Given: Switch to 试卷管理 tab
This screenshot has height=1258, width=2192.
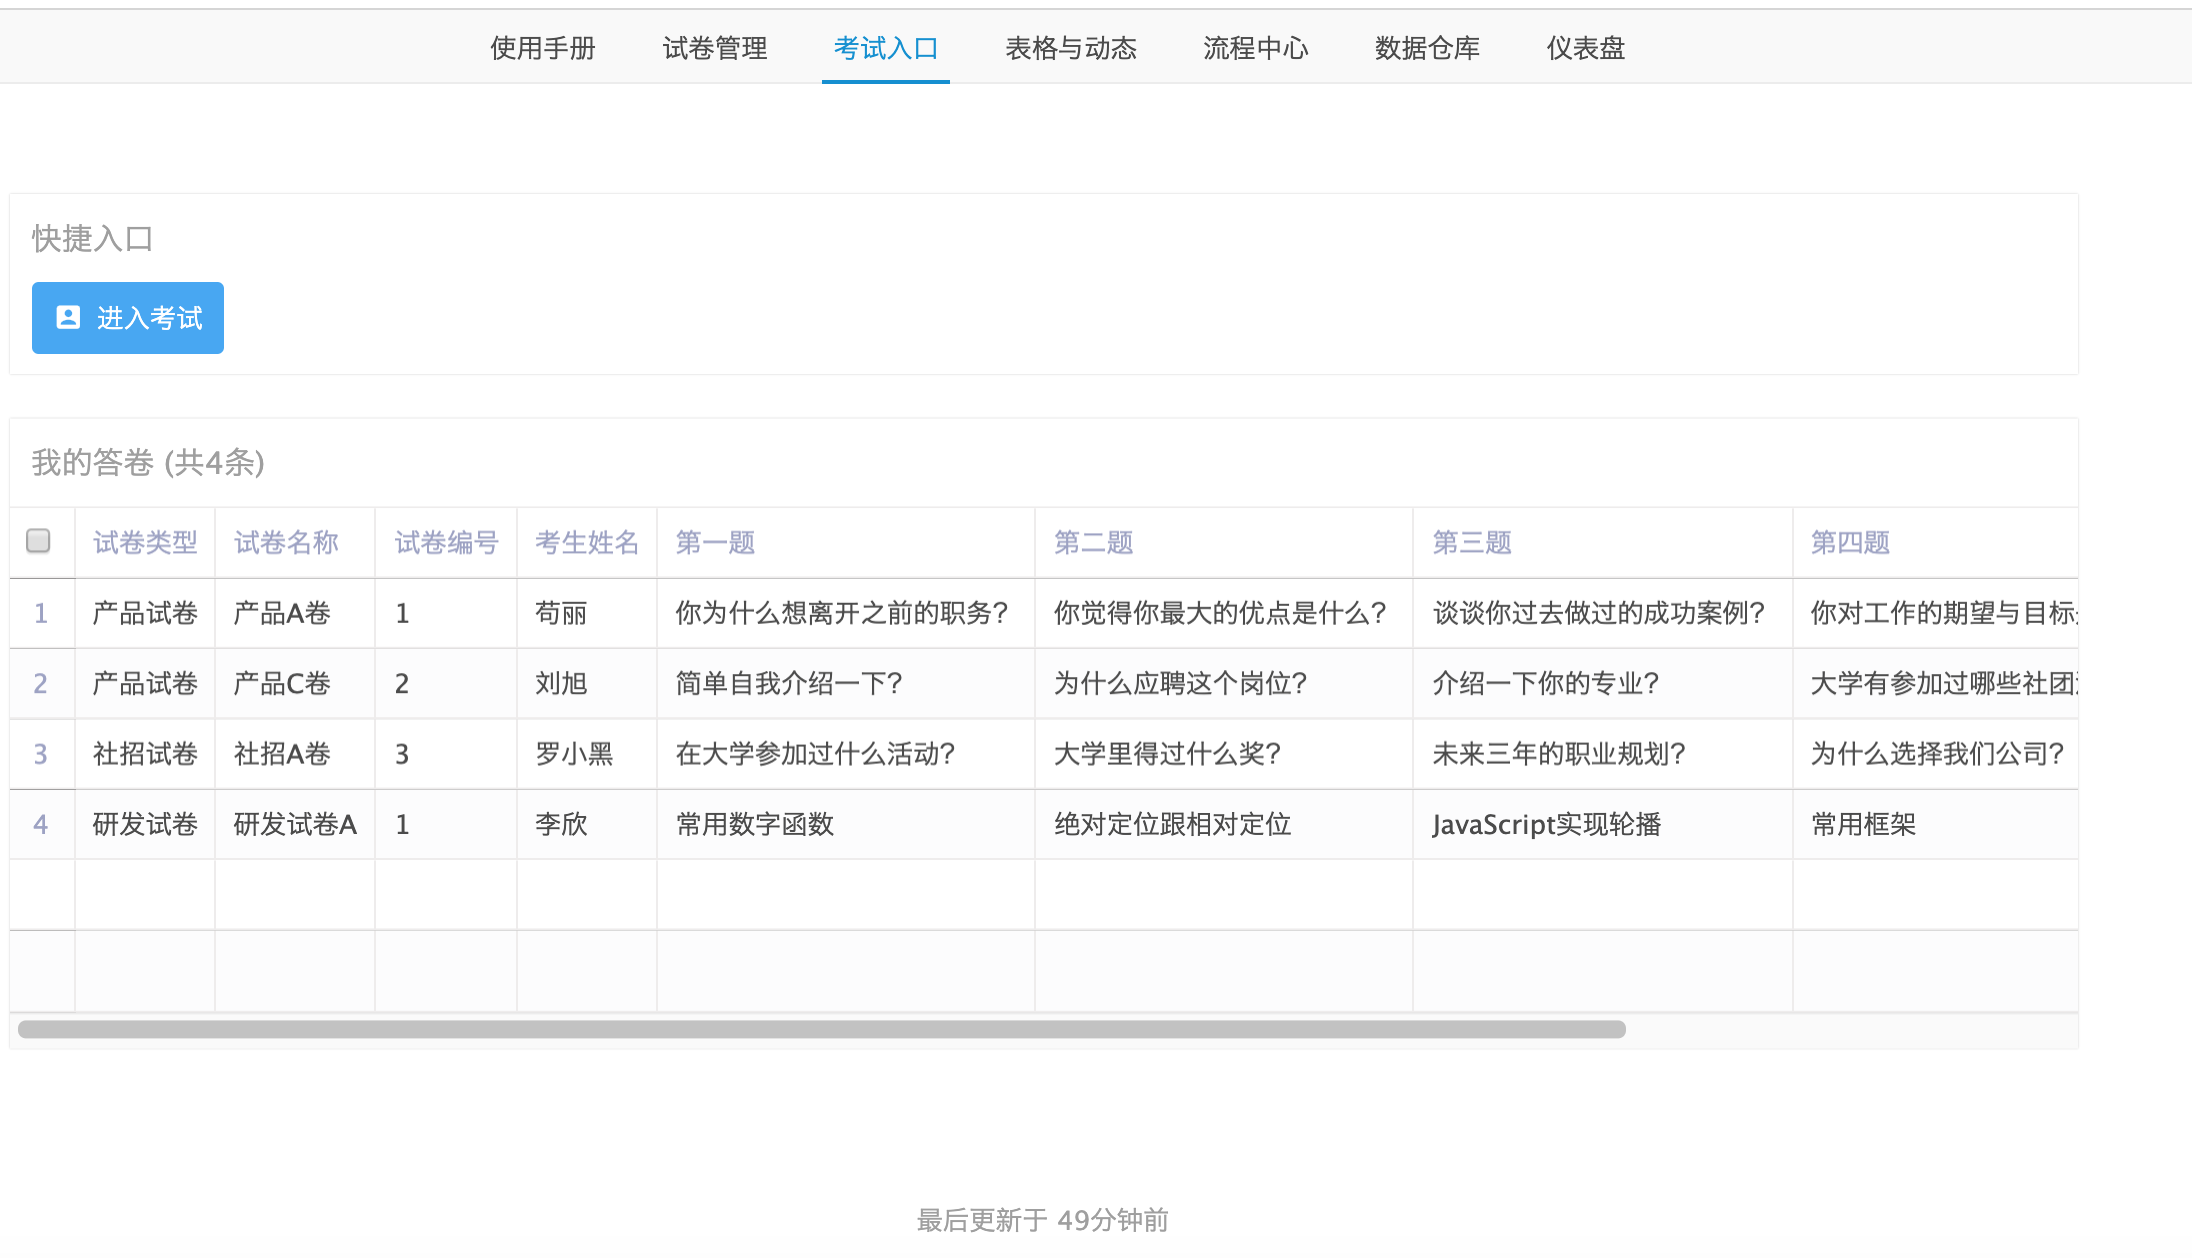Looking at the screenshot, I should click(714, 48).
